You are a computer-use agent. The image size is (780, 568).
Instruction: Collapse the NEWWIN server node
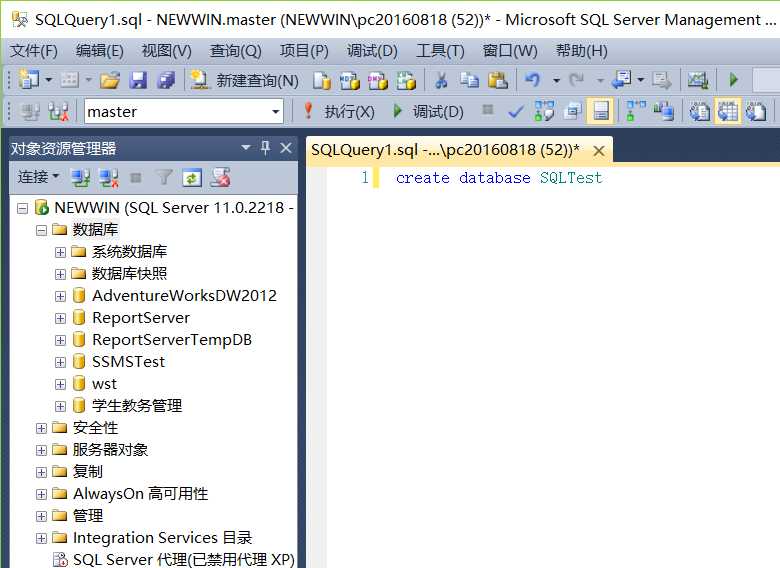22,208
